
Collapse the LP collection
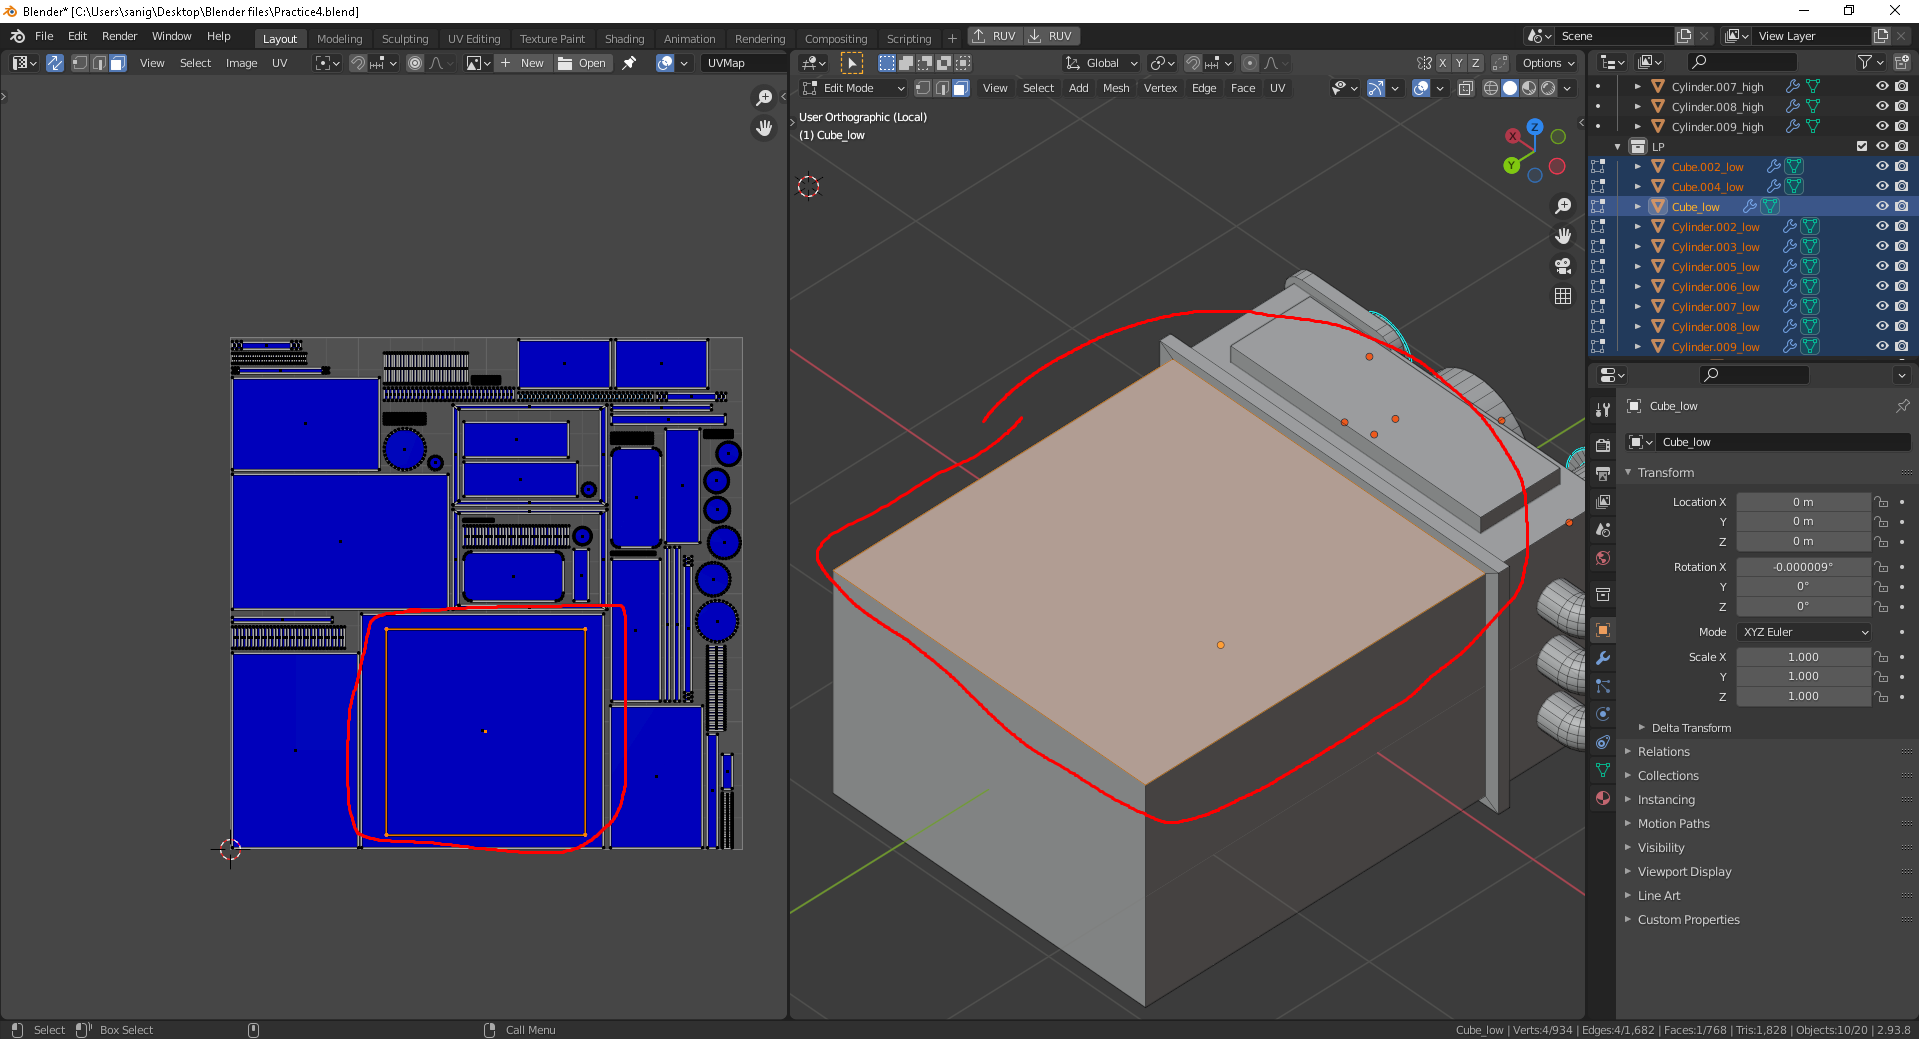[1617, 147]
